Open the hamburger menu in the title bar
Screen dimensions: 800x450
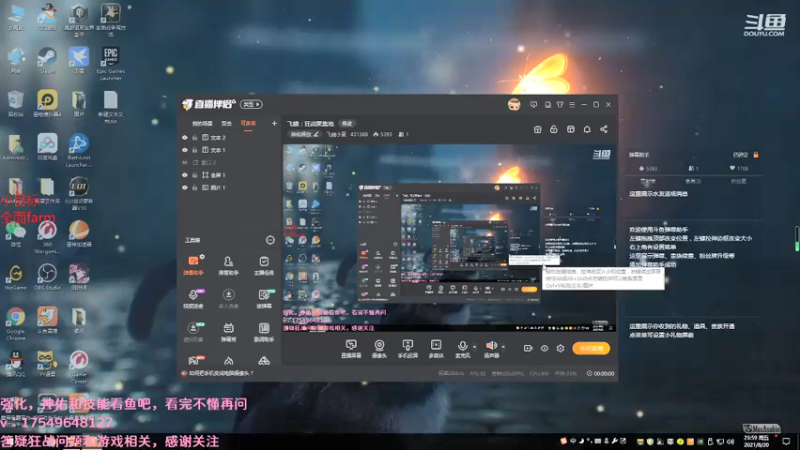click(572, 105)
